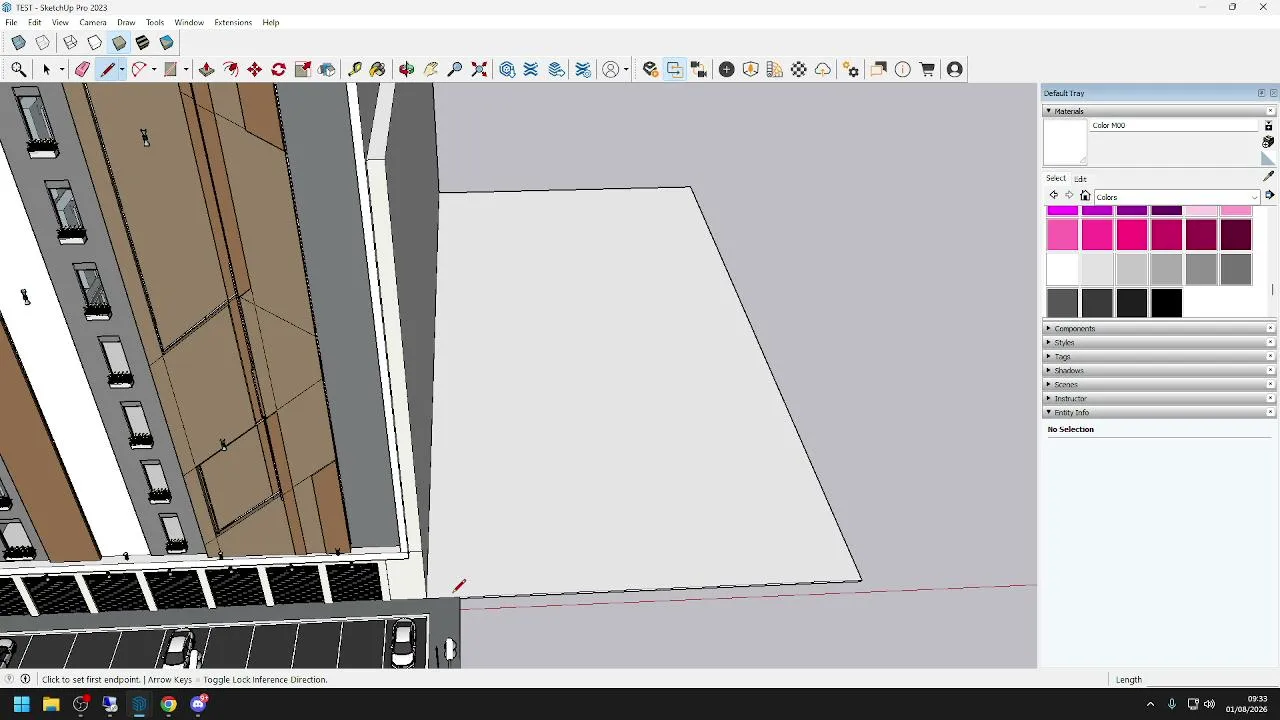The height and width of the screenshot is (720, 1280).
Task: Open Google Chrome from taskbar
Action: (168, 704)
